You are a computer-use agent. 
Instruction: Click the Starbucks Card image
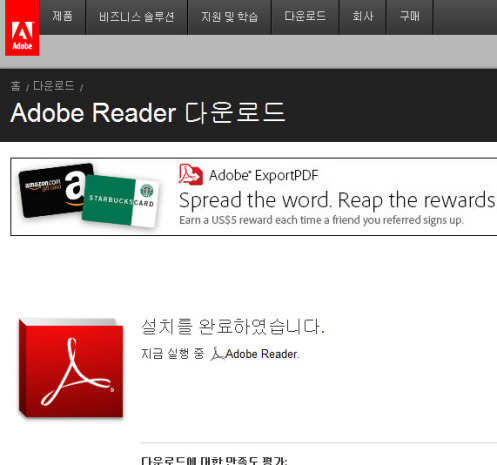(x=121, y=201)
